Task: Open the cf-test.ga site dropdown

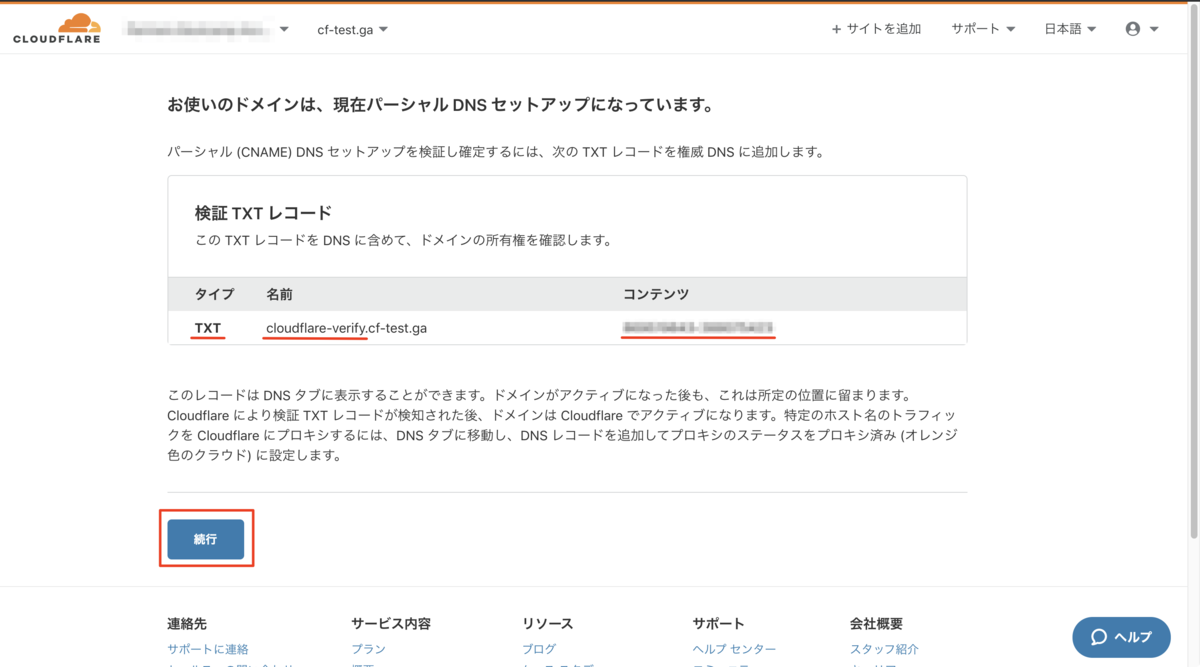Action: tap(352, 30)
